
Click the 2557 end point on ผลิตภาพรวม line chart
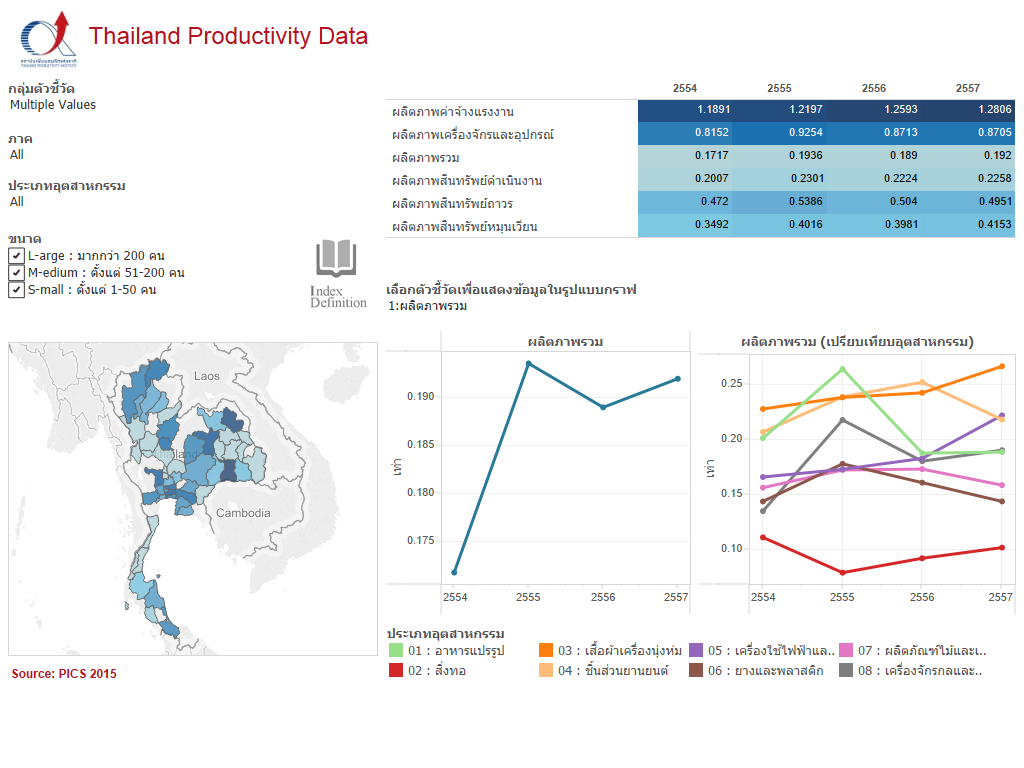[678, 379]
